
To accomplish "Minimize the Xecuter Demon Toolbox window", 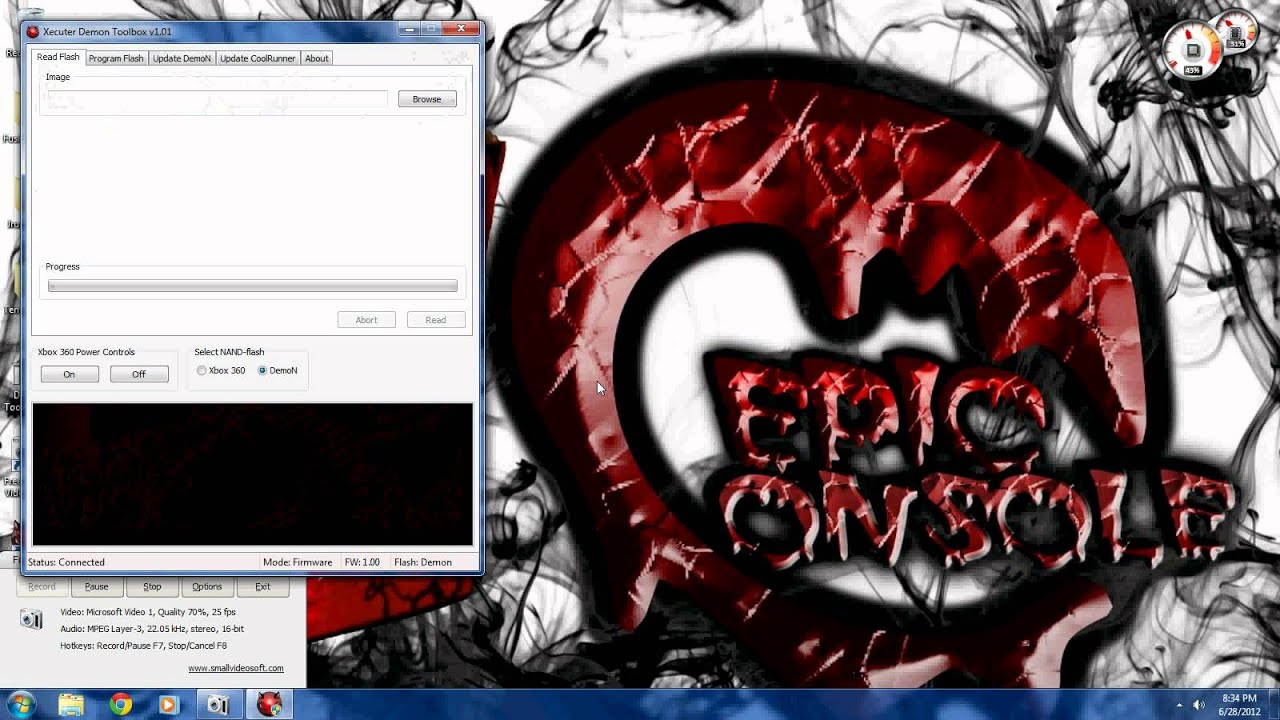I will tap(407, 30).
